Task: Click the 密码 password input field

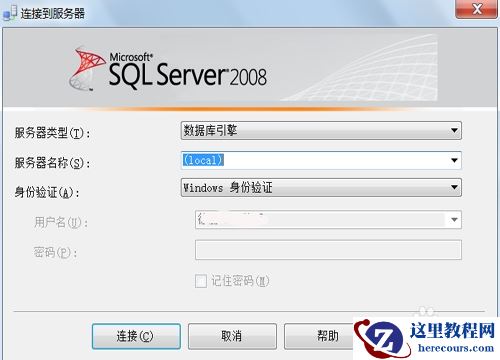Action: pos(328,250)
